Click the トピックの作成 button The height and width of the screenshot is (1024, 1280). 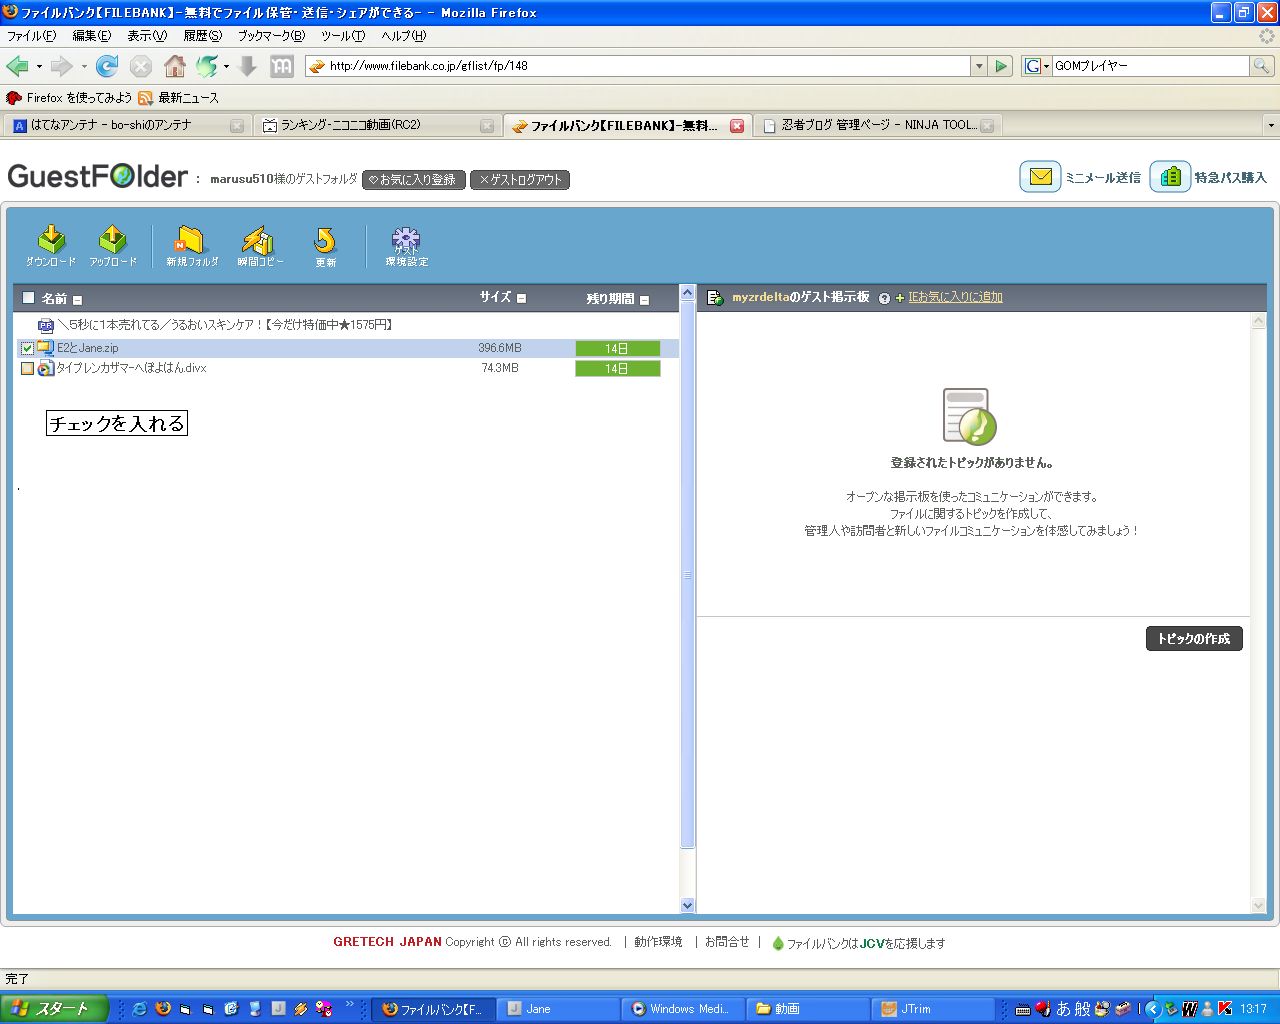coord(1194,639)
